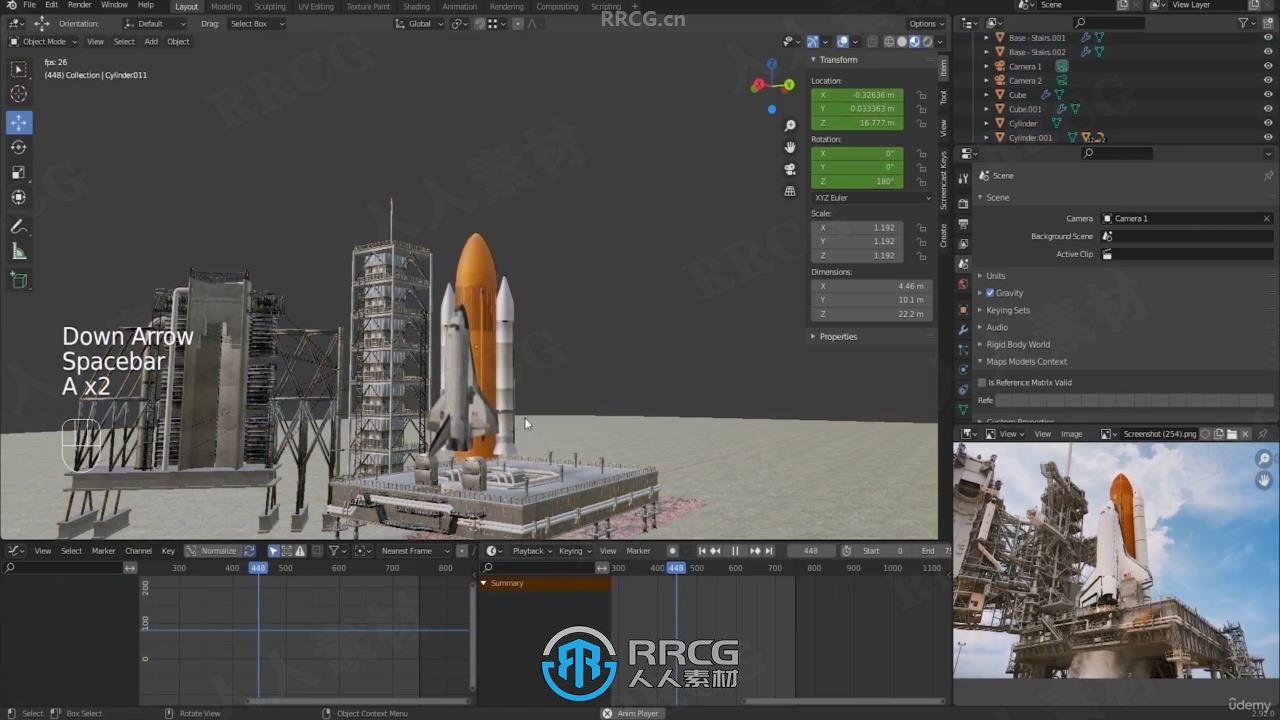Toggle Is Reference Matrix Valid checkbox
Screen dimensions: 1280x720
click(982, 382)
